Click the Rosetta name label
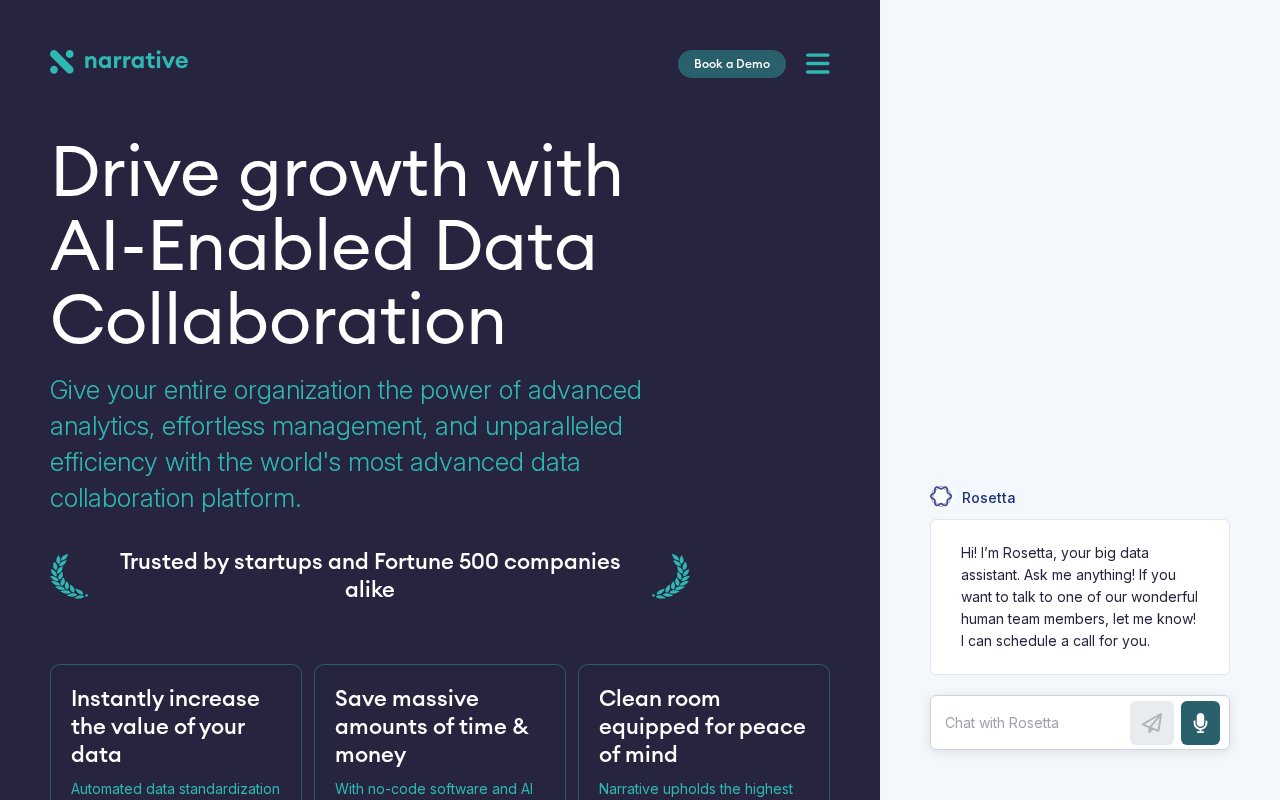1280x800 pixels. (988, 498)
